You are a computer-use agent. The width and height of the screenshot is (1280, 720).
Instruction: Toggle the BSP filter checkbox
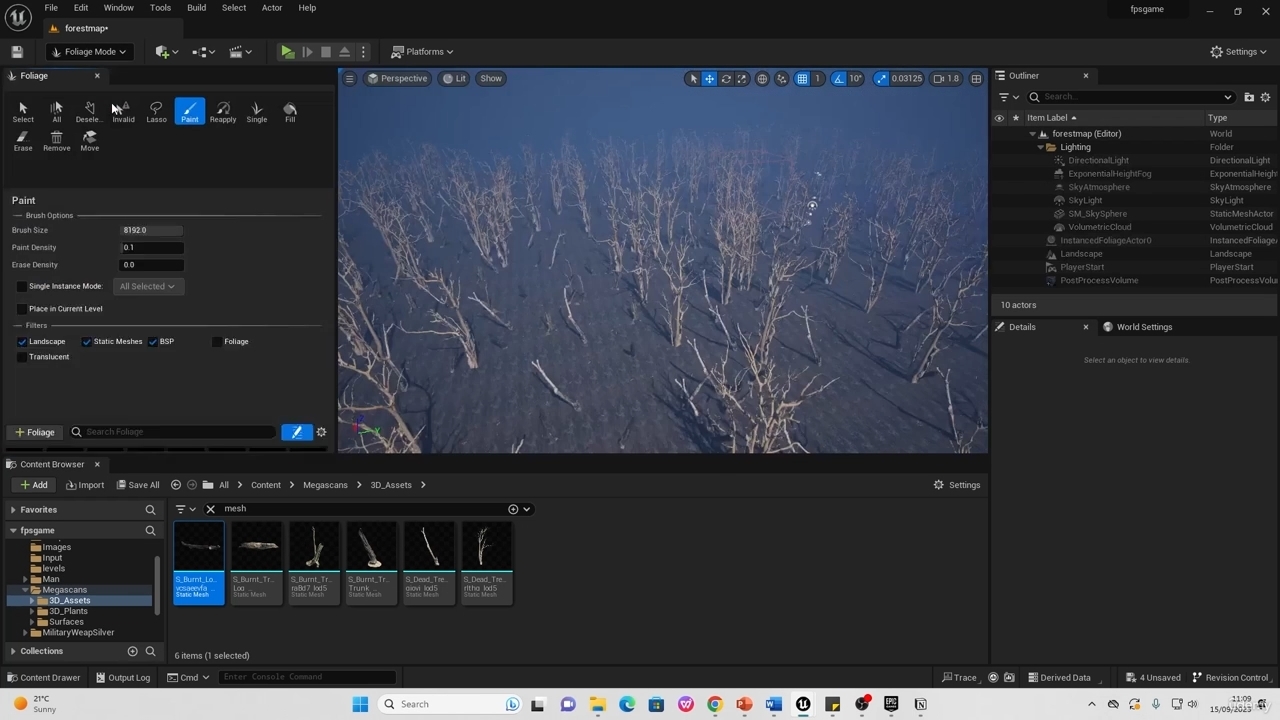(153, 342)
